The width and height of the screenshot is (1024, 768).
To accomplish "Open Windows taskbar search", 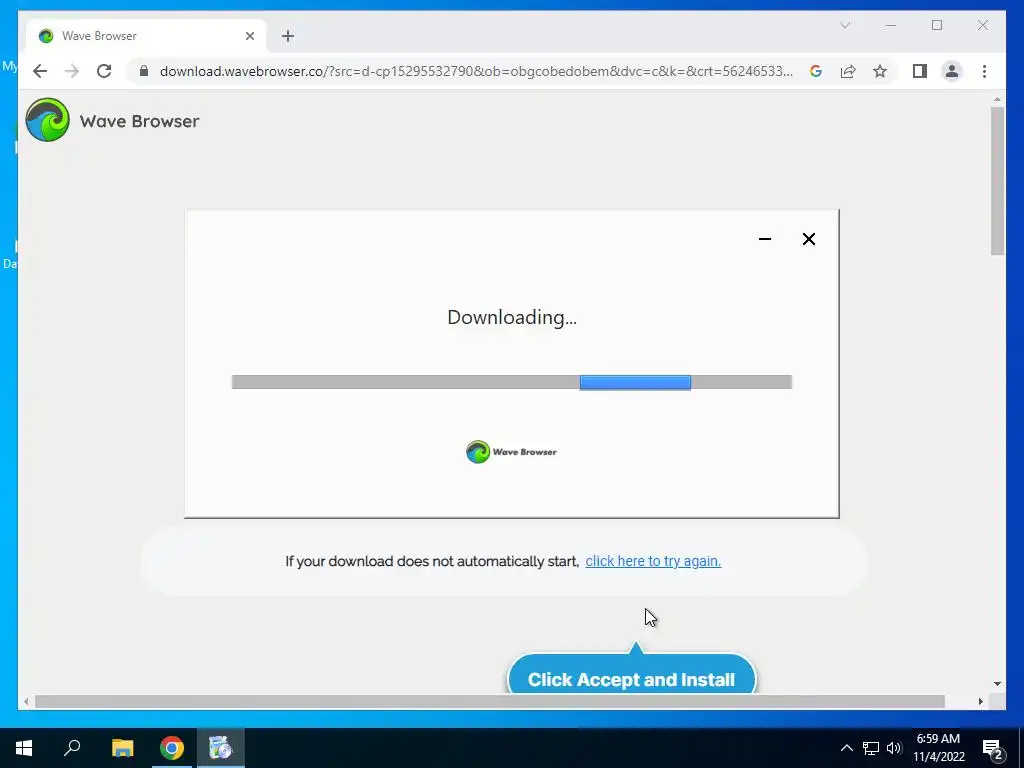I will [x=72, y=748].
